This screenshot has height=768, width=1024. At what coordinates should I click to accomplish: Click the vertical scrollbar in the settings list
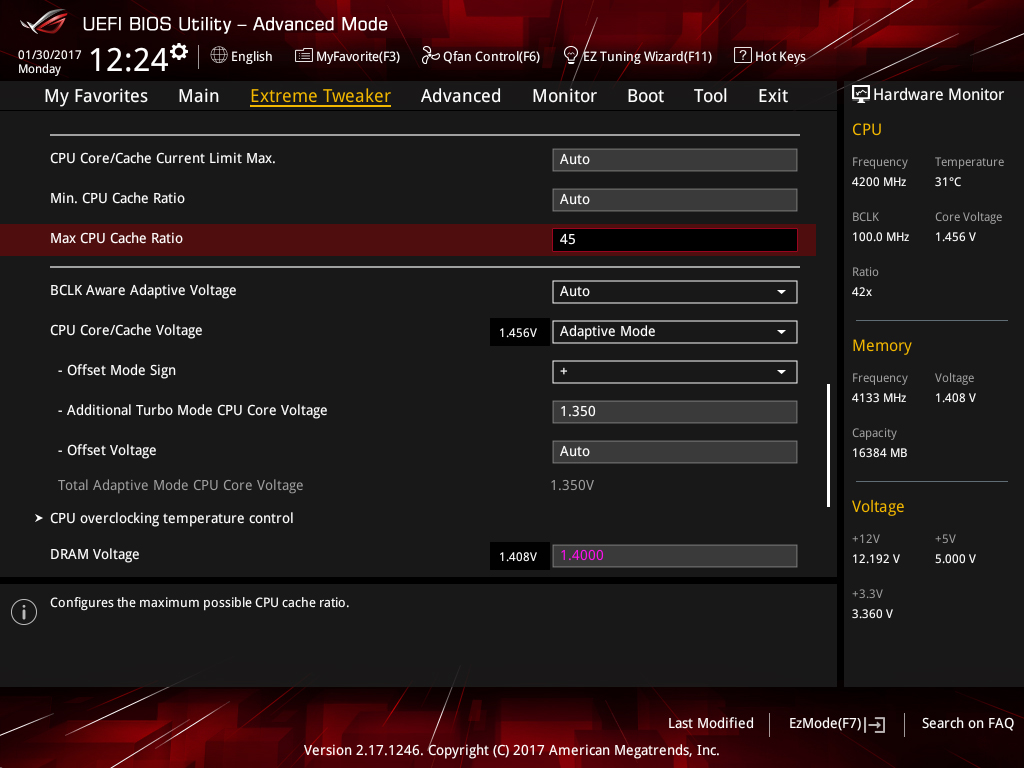click(828, 445)
